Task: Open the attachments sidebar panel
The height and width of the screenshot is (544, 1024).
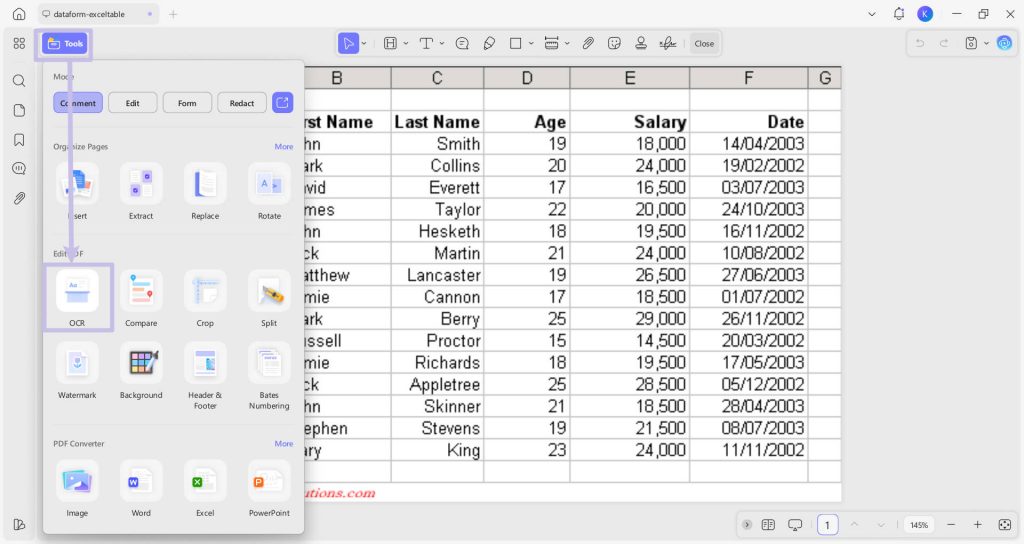Action: (19, 198)
